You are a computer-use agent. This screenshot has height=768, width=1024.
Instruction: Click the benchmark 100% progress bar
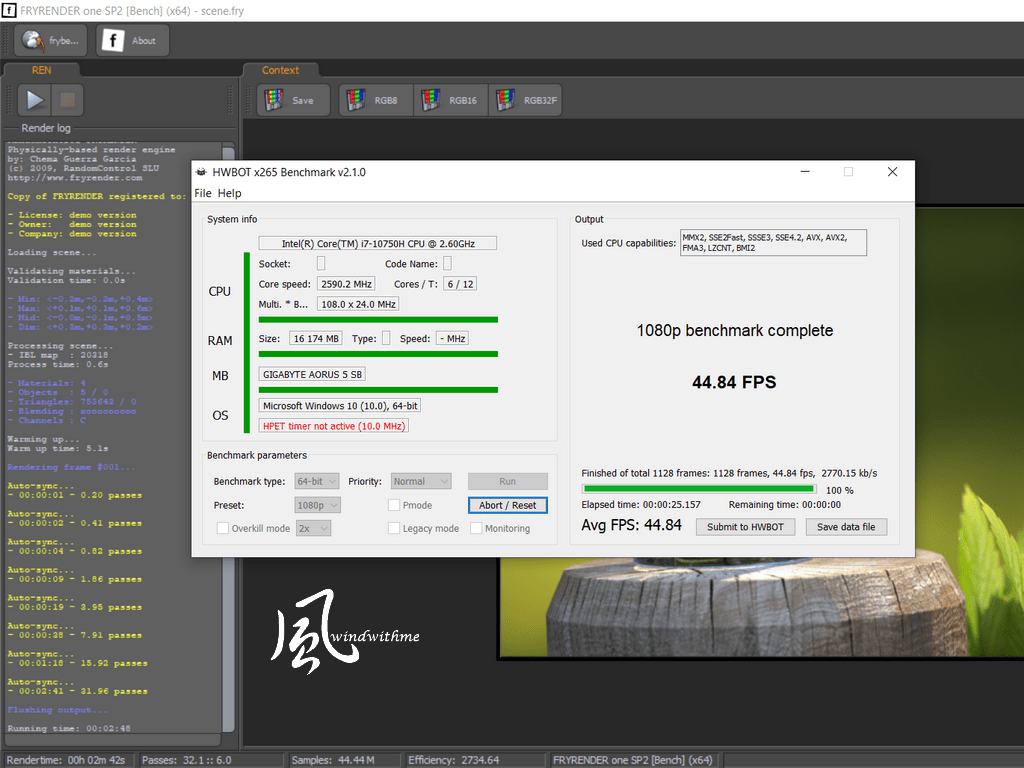point(699,488)
